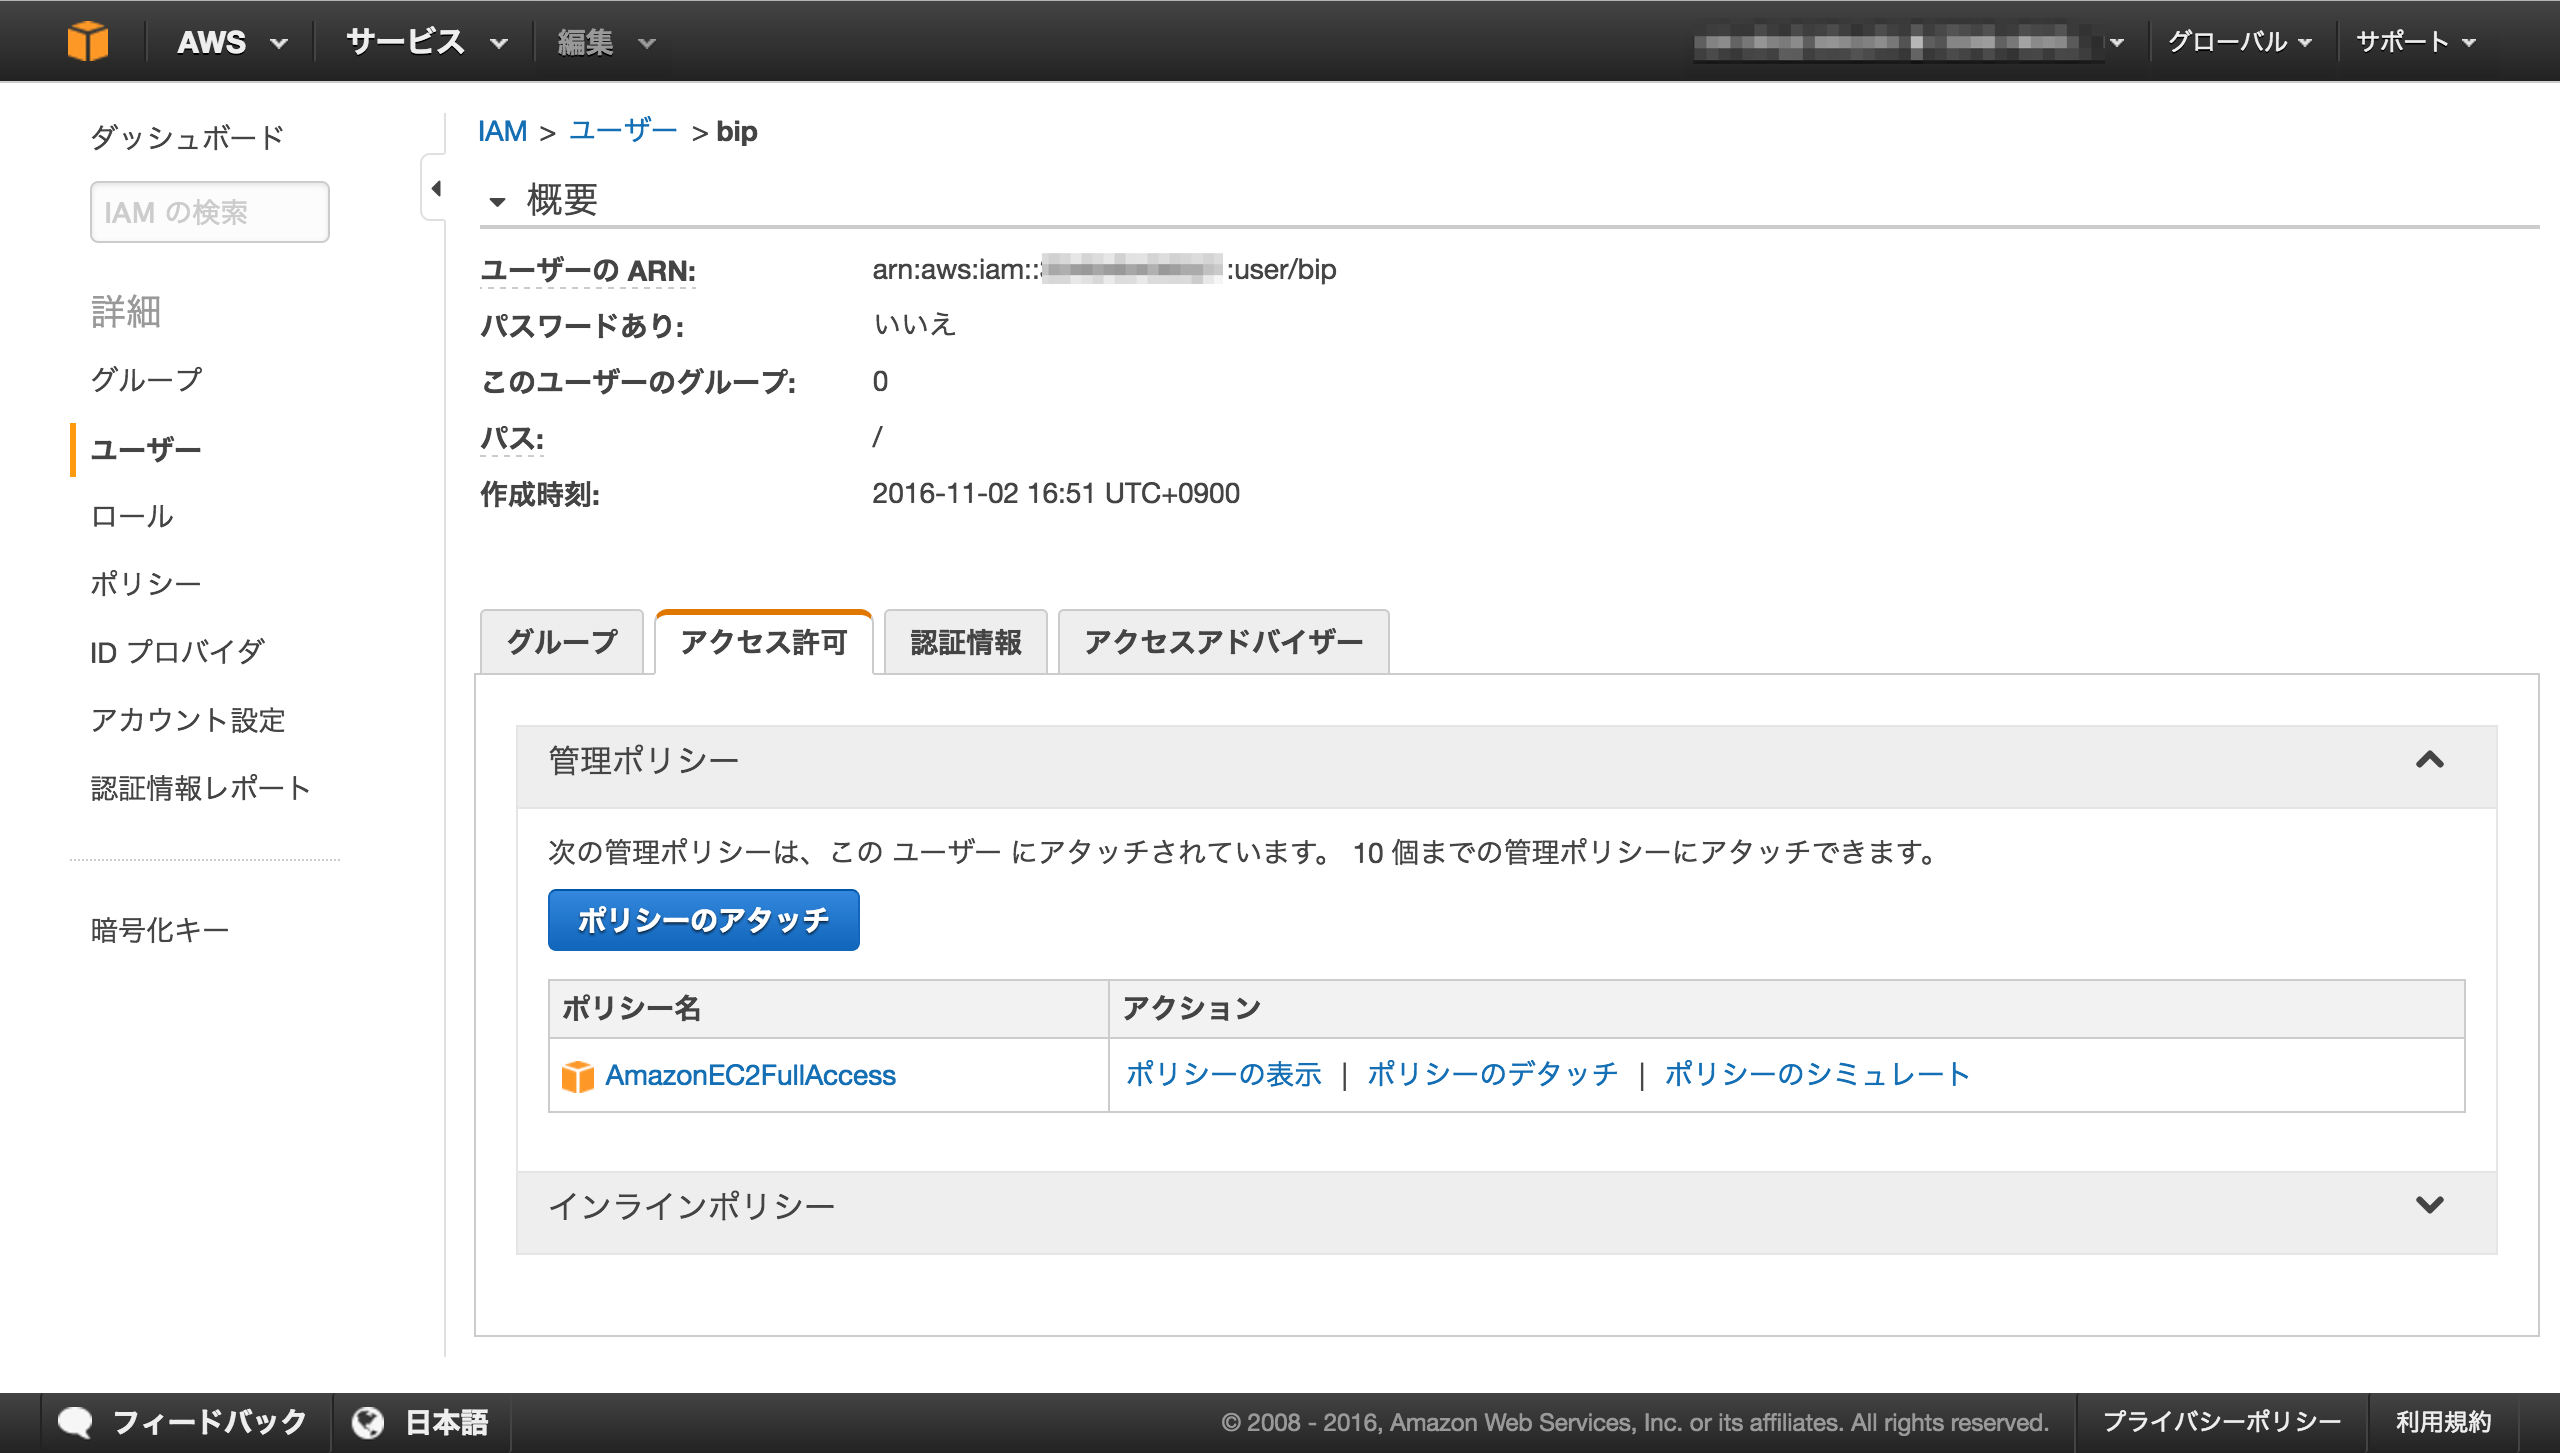Go to ダッシュボード in the sidebar
The height and width of the screenshot is (1453, 2560).
point(187,137)
